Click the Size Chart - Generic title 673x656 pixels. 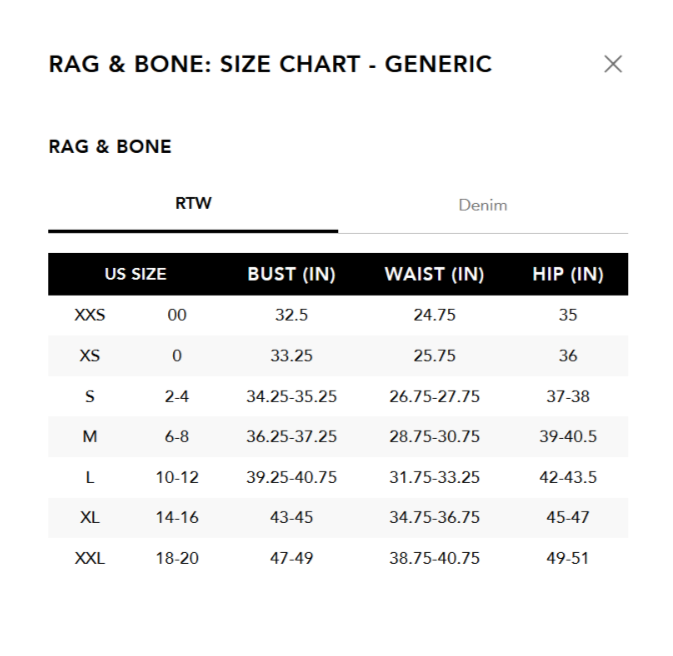click(x=270, y=65)
